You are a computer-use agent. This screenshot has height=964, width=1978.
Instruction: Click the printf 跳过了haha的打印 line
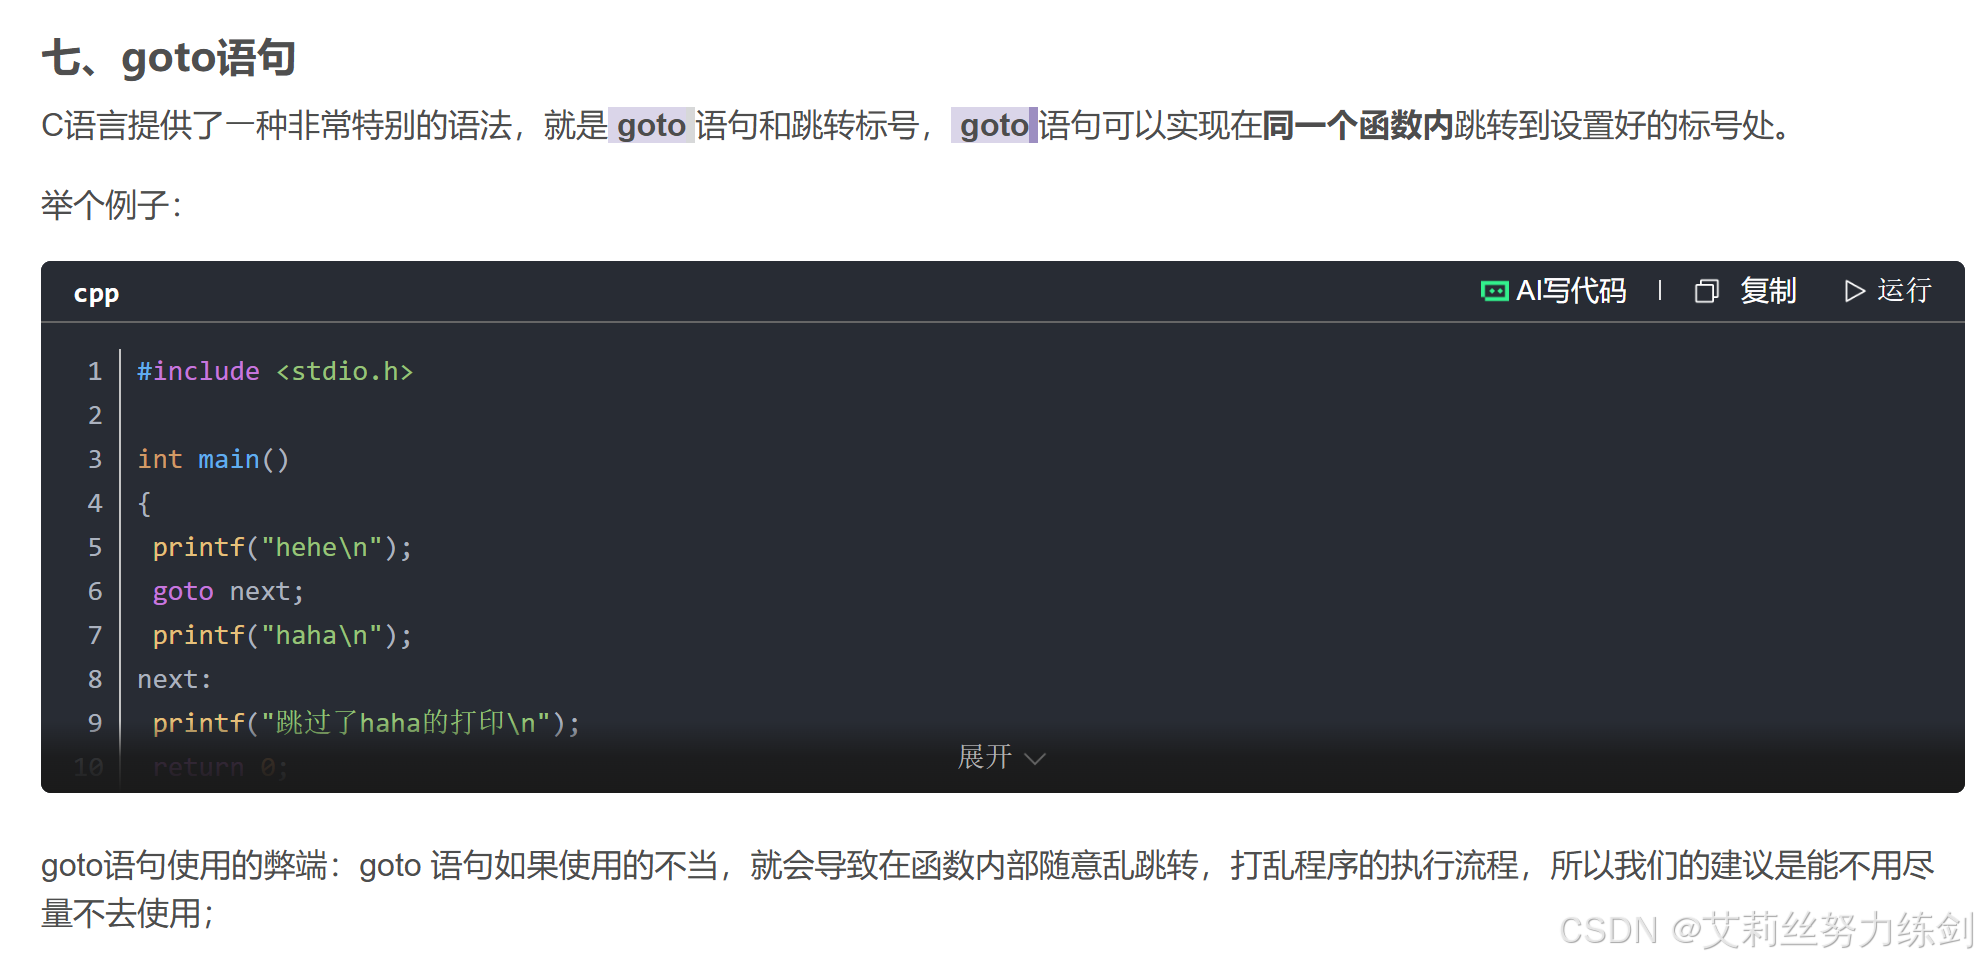pyautogui.click(x=366, y=723)
